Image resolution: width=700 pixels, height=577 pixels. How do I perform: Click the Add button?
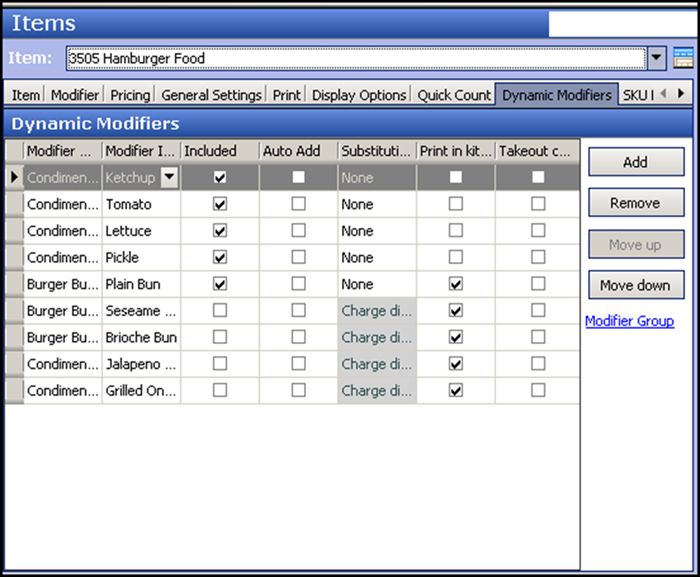point(636,162)
